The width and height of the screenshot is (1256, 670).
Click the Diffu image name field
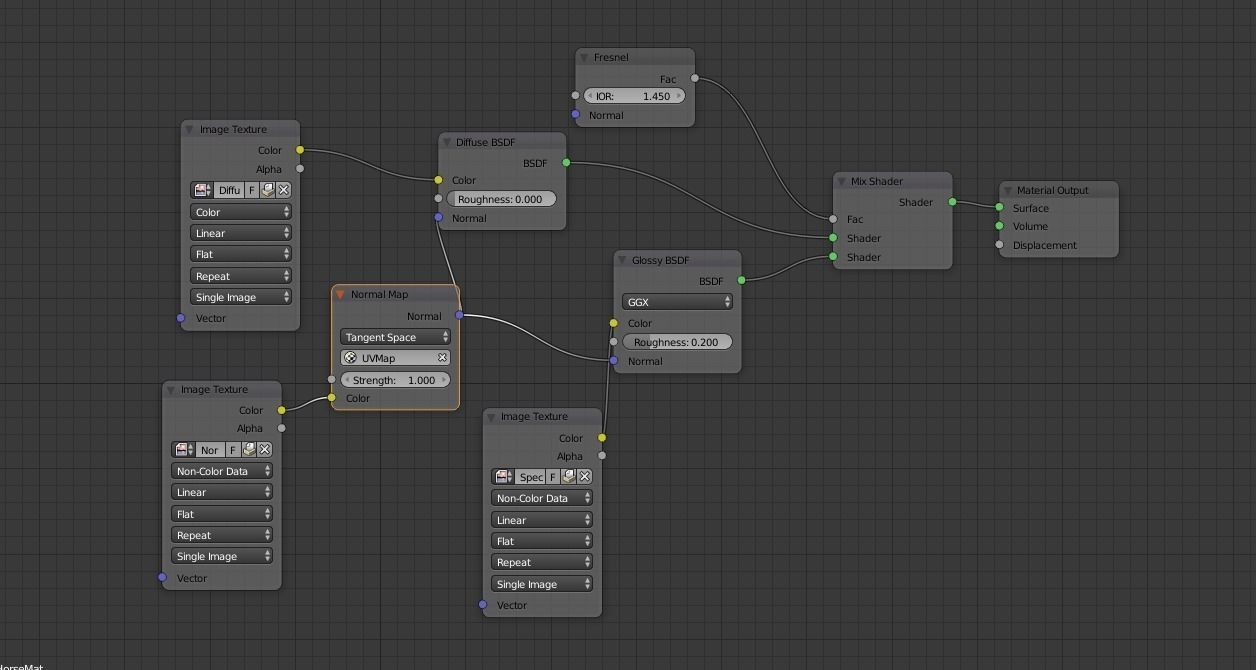(229, 190)
